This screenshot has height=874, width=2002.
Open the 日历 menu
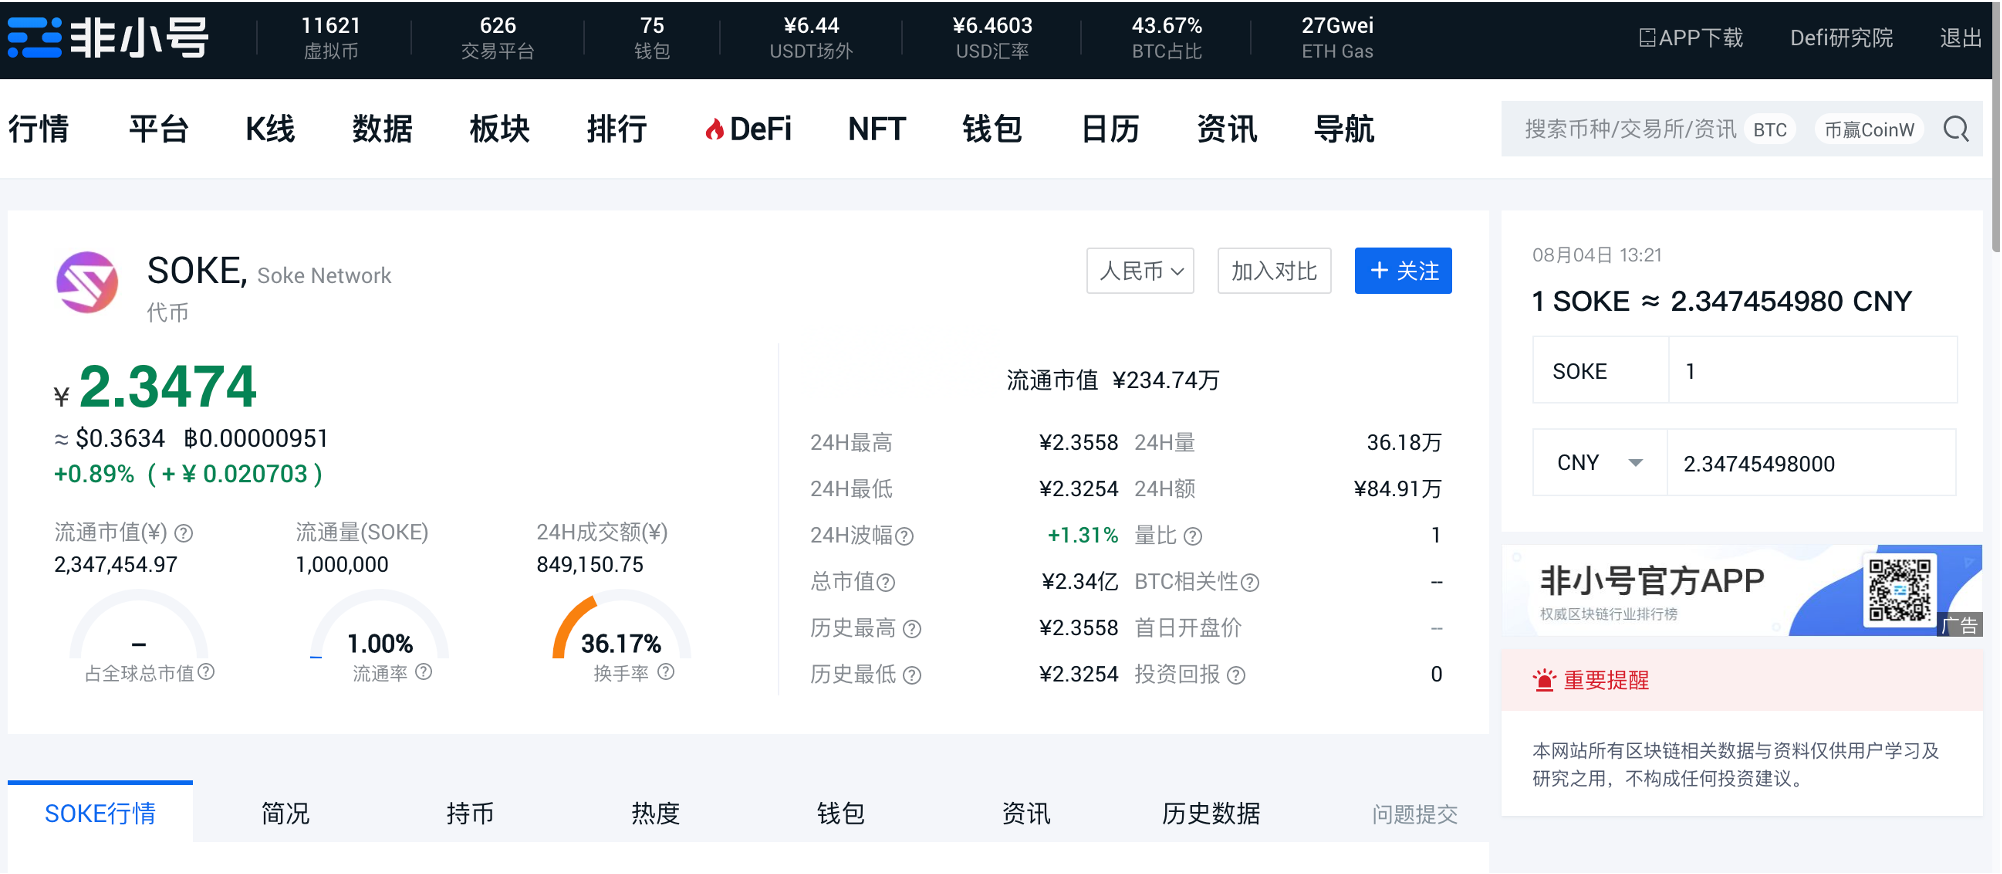click(1110, 129)
